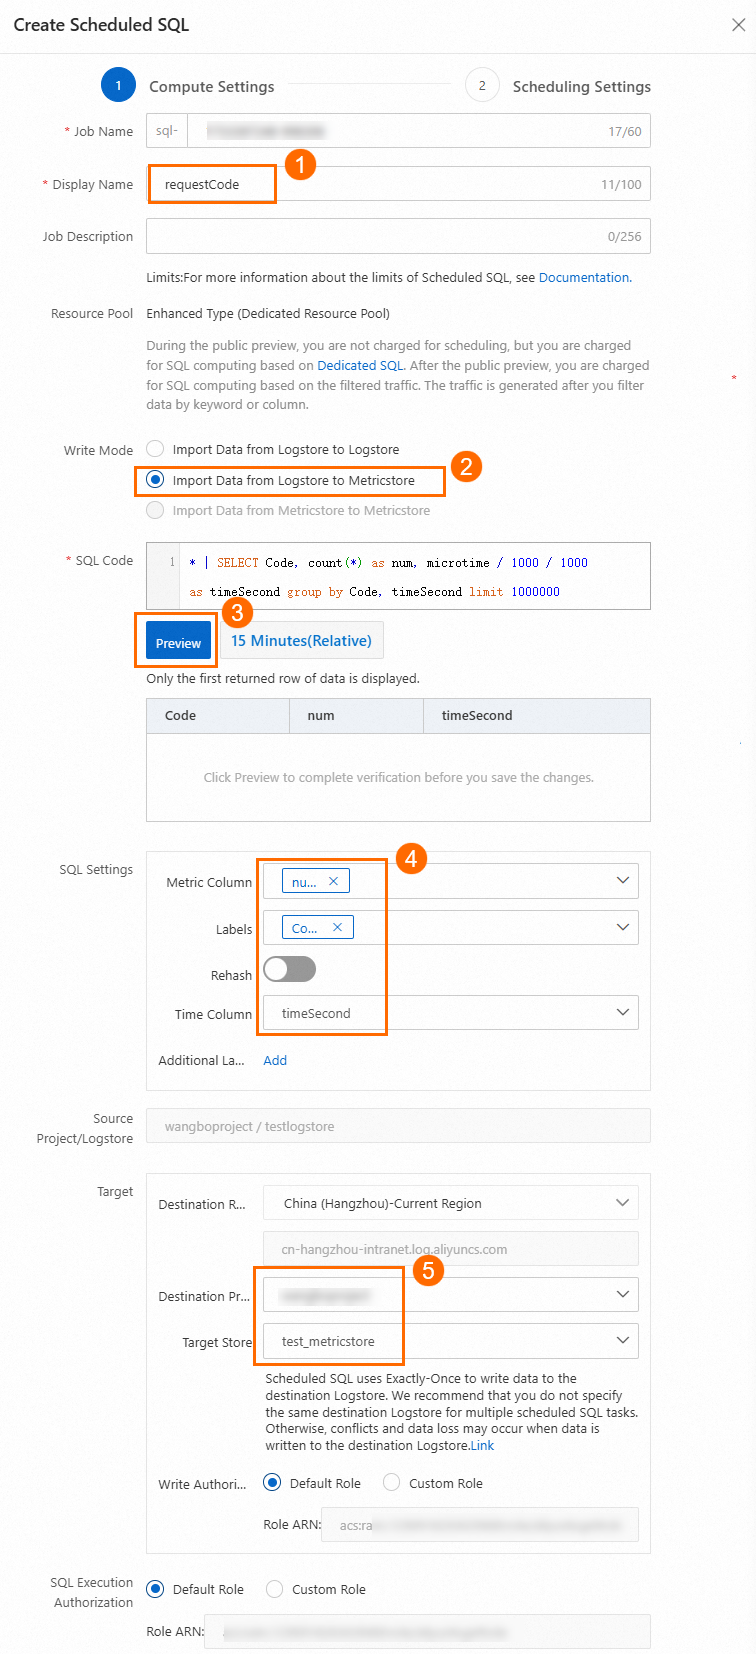Close the Create Scheduled SQL dialog
Screen dimensions: 756x1654
pyautogui.click(x=738, y=25)
